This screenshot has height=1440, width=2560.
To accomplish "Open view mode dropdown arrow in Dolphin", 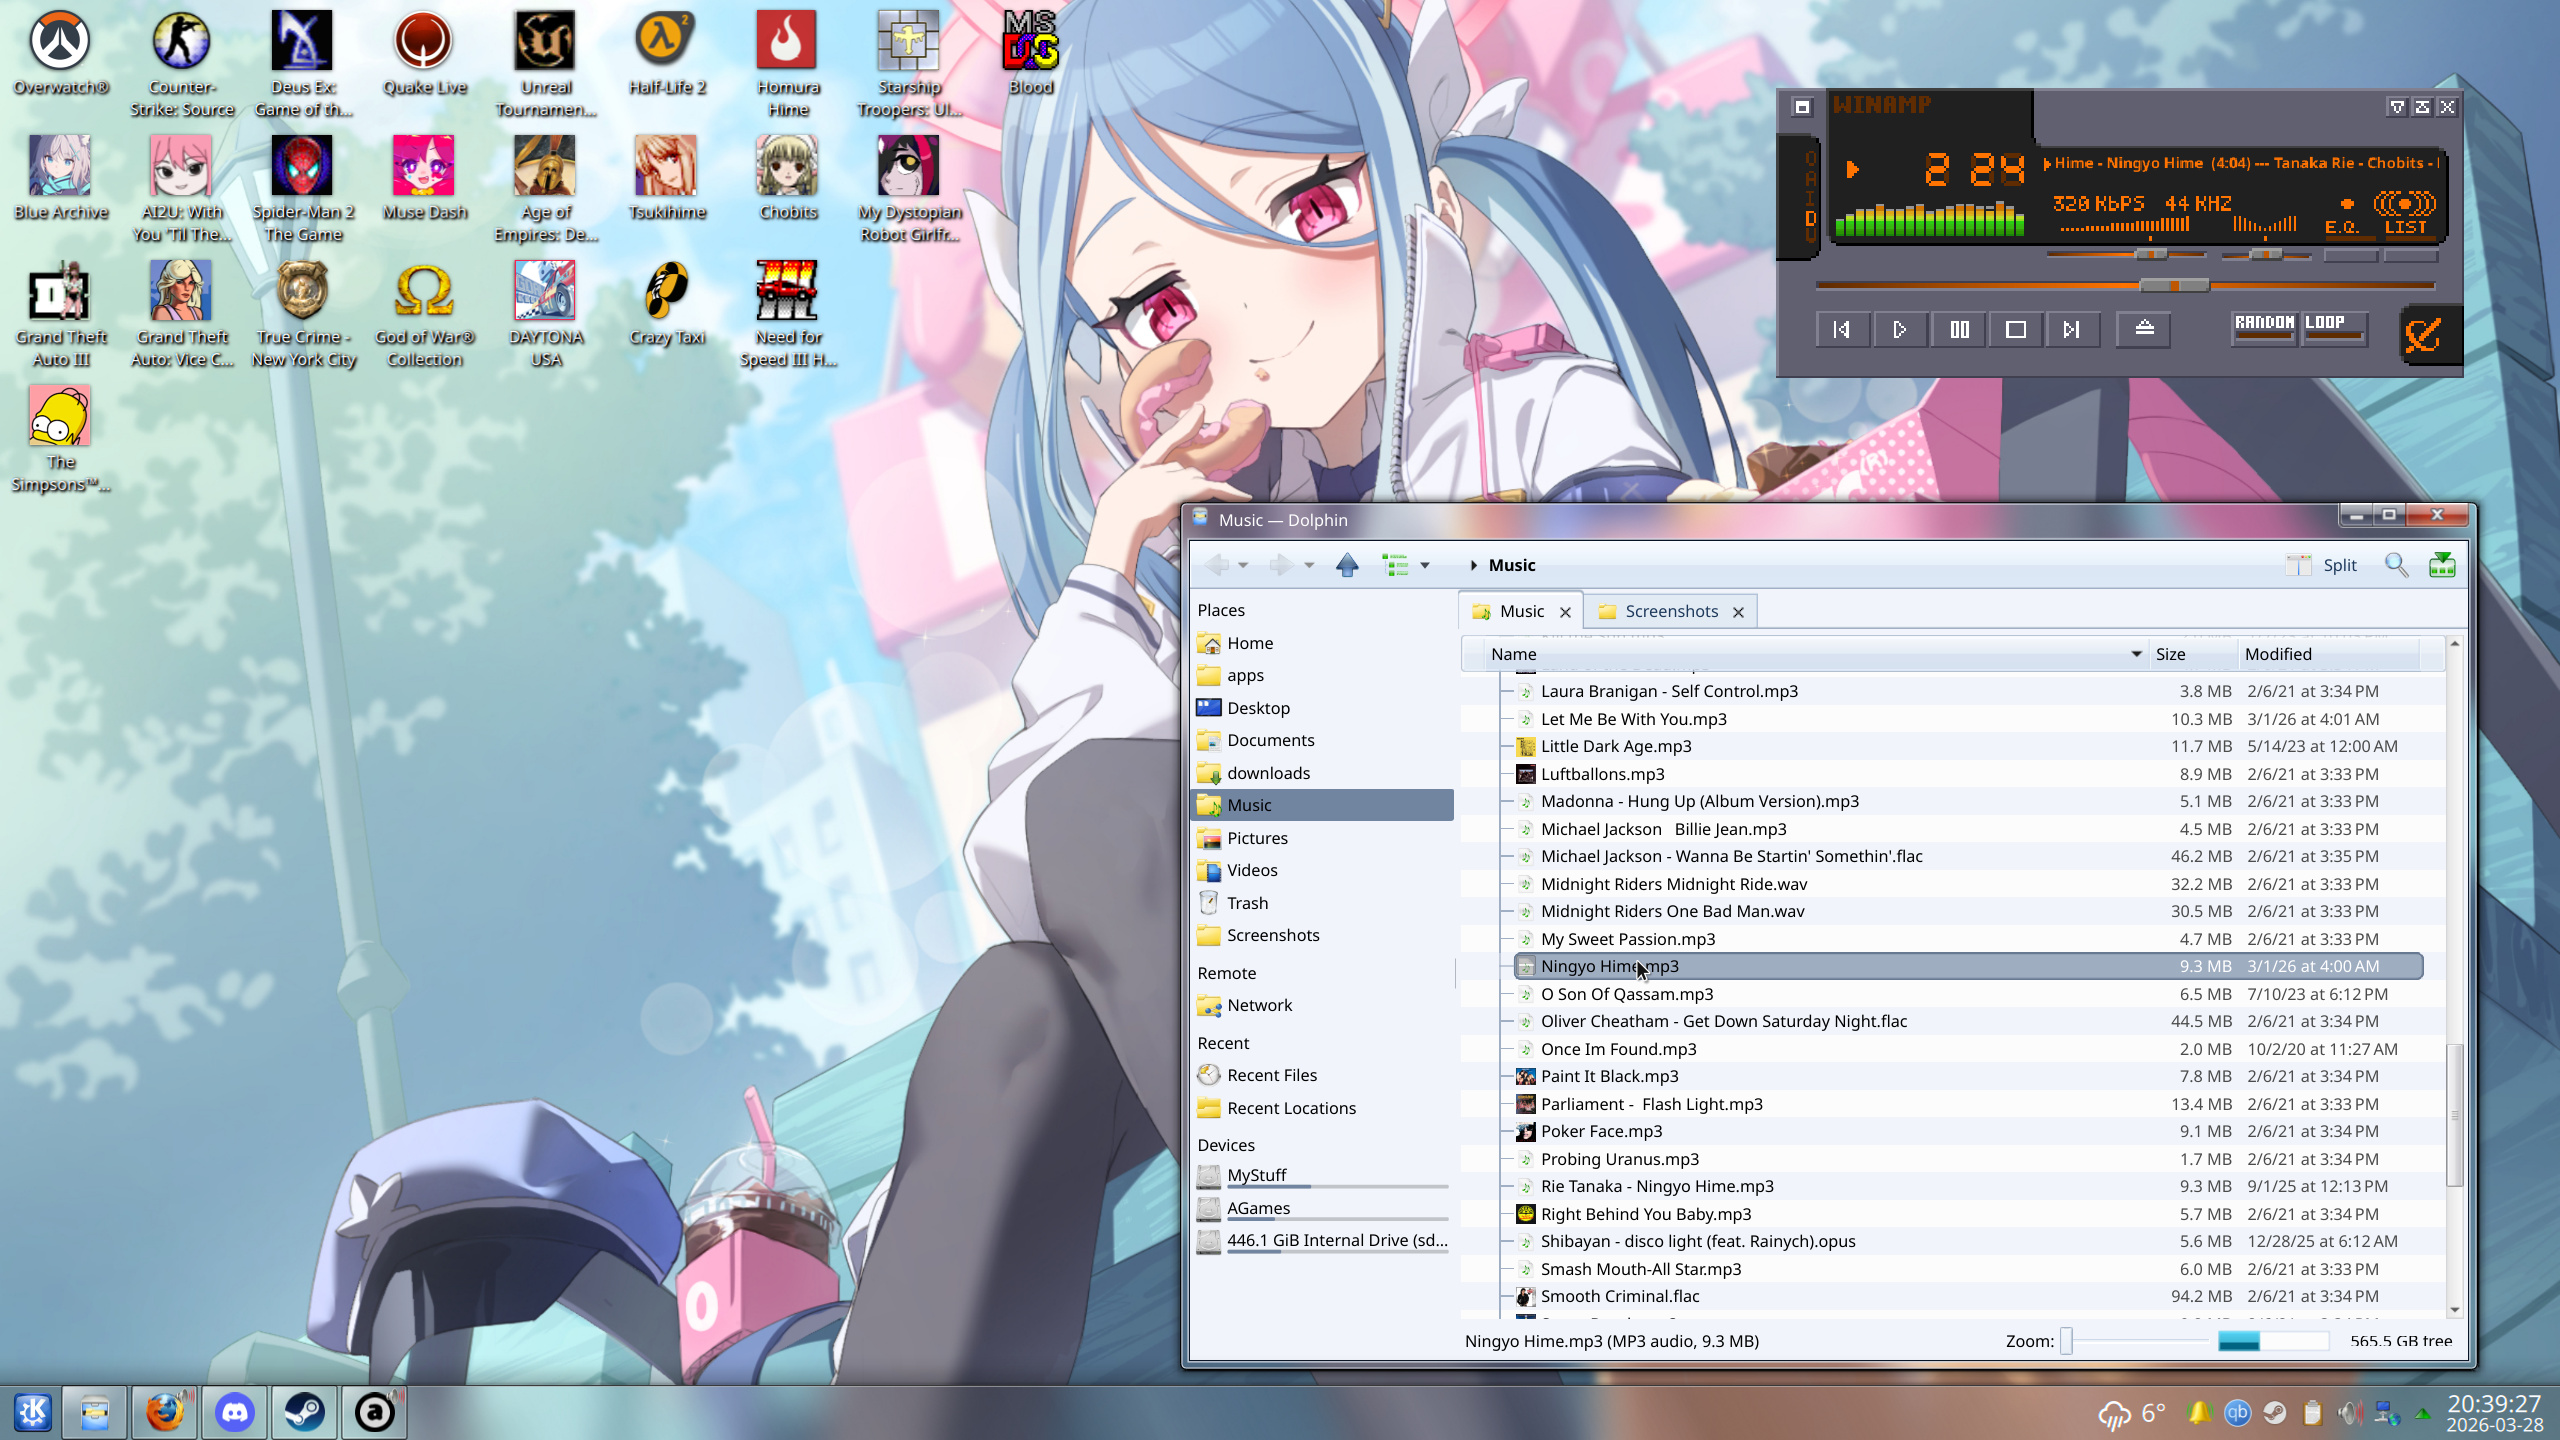I will coord(1425,566).
